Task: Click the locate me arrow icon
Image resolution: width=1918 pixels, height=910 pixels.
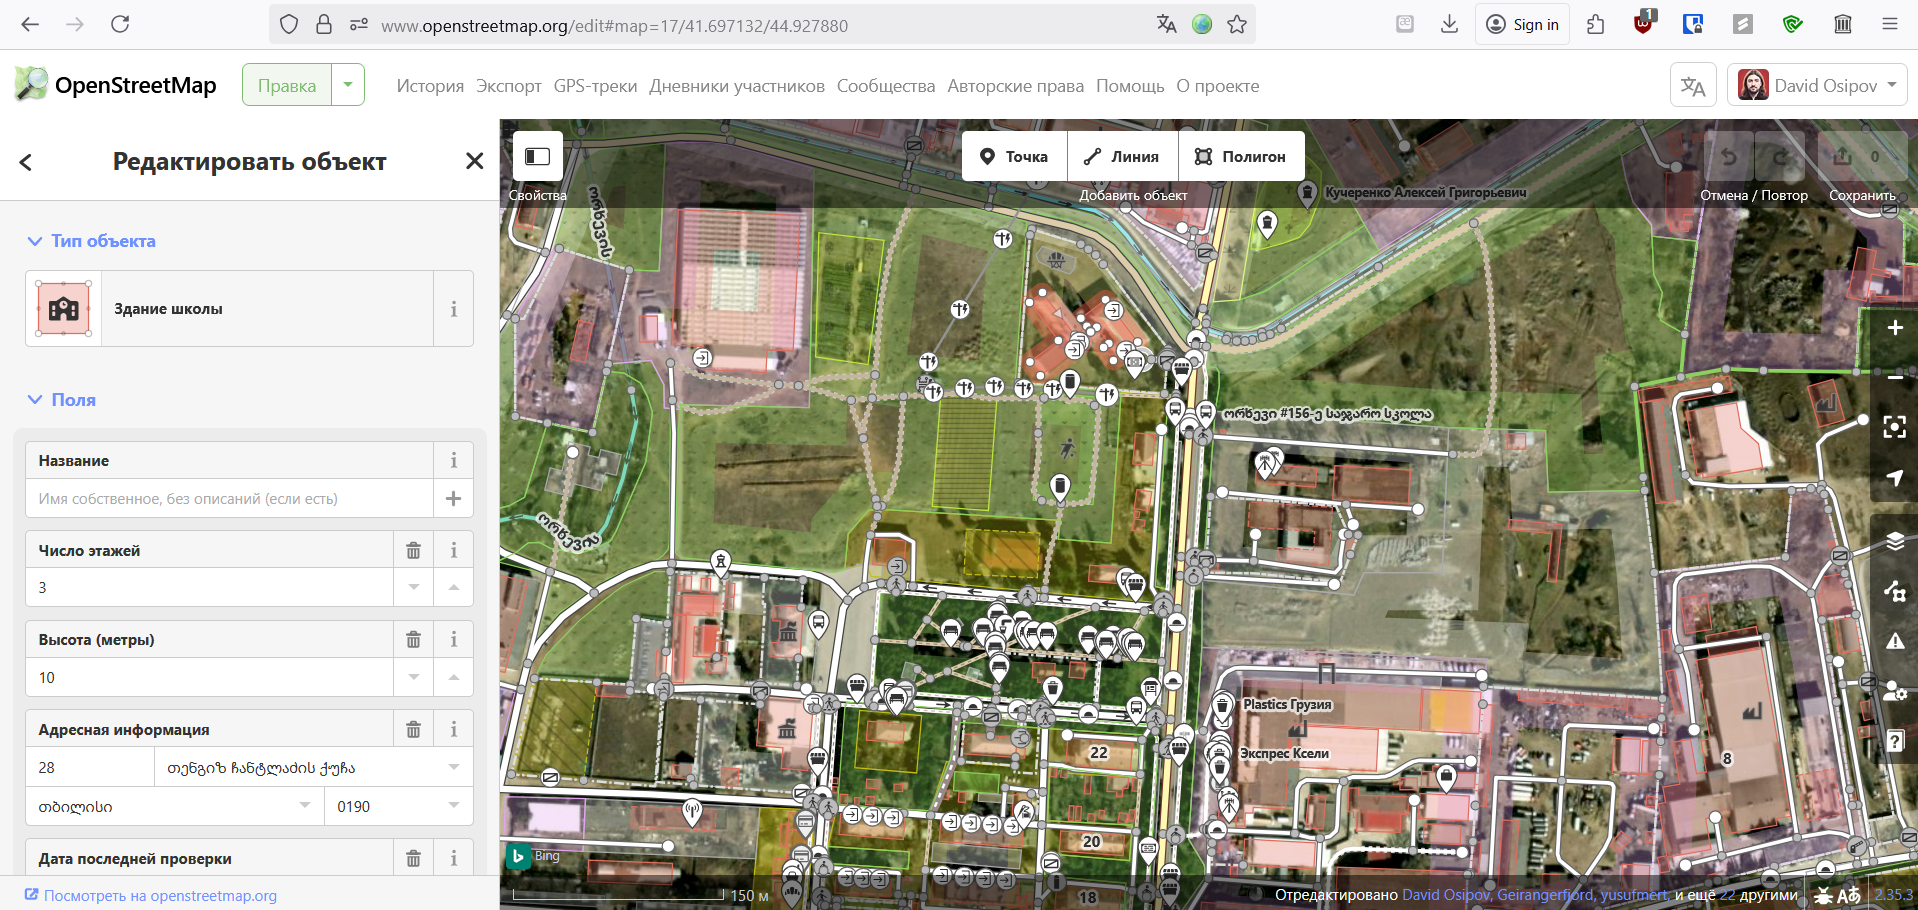Action: point(1894,478)
